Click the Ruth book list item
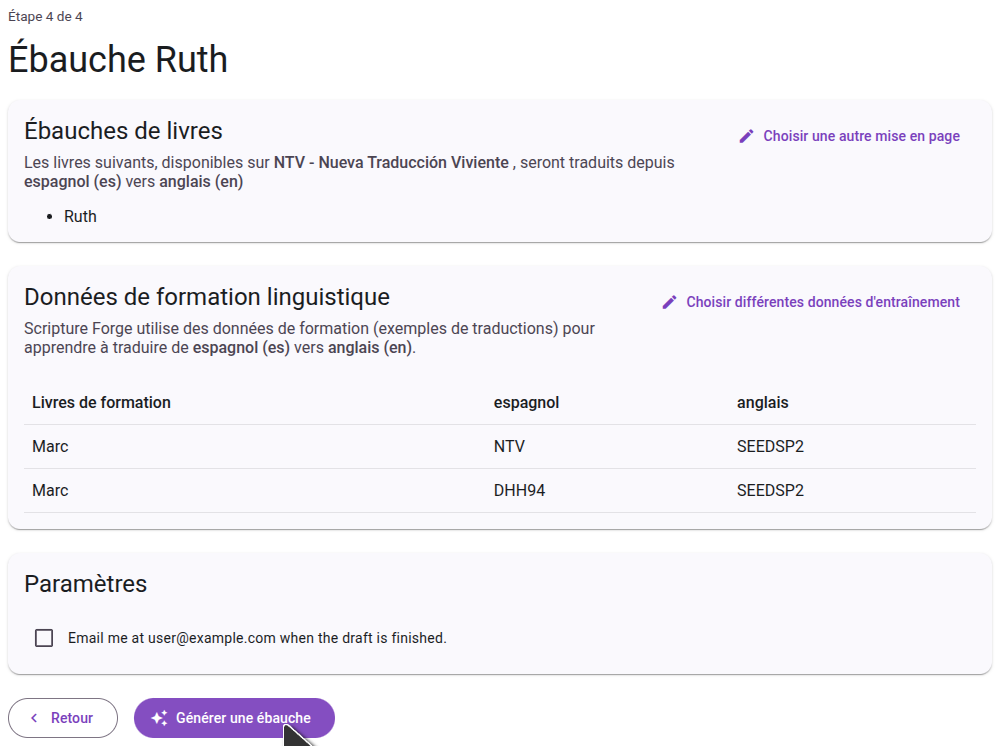Image resolution: width=1000 pixels, height=746 pixels. click(80, 217)
